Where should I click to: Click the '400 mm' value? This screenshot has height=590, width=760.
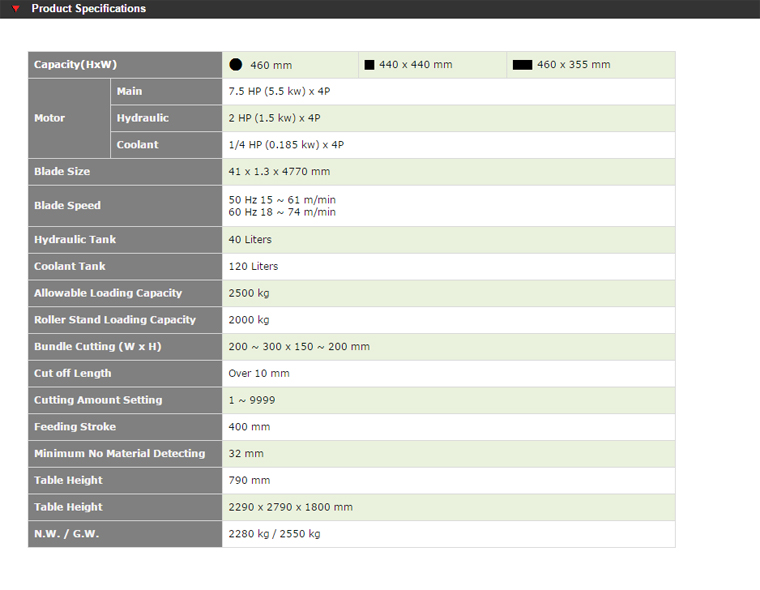click(x=249, y=427)
